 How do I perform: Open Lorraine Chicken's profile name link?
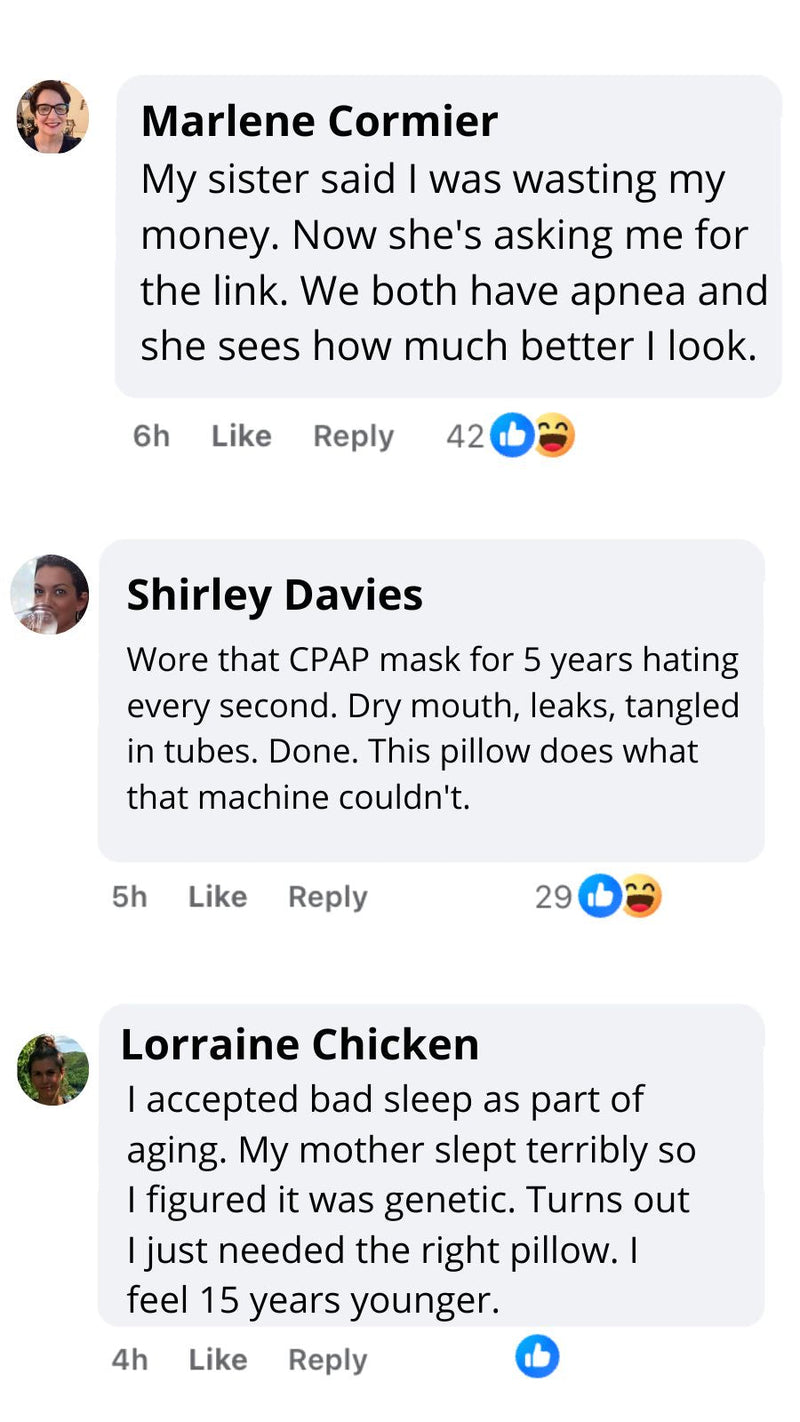pyautogui.click(x=299, y=1045)
